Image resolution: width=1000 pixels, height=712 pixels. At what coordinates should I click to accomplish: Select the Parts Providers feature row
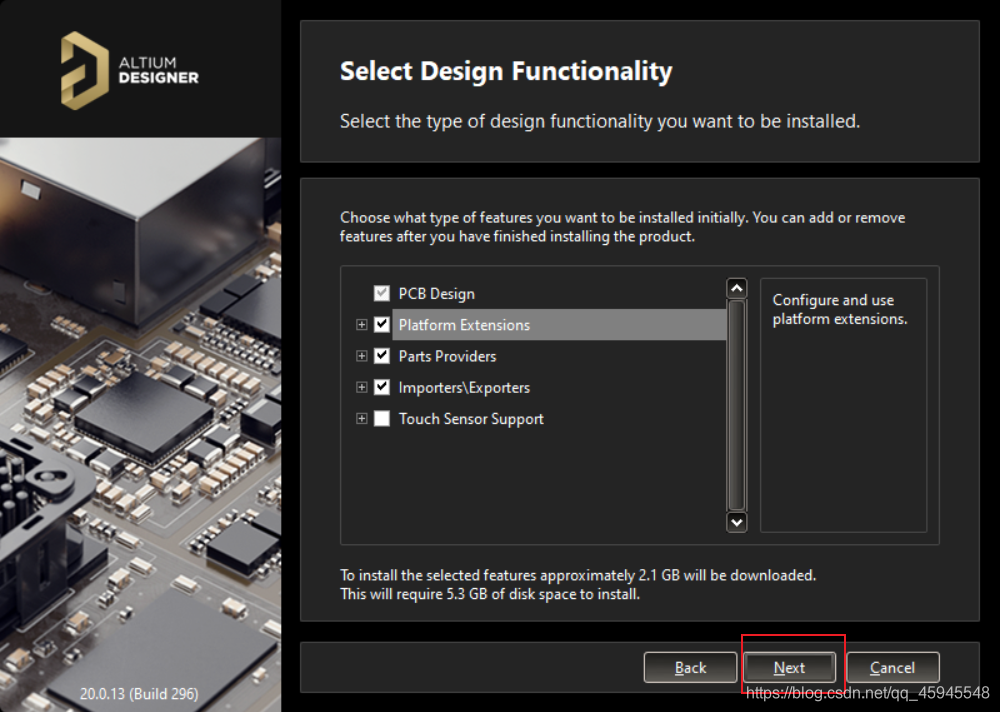447,356
